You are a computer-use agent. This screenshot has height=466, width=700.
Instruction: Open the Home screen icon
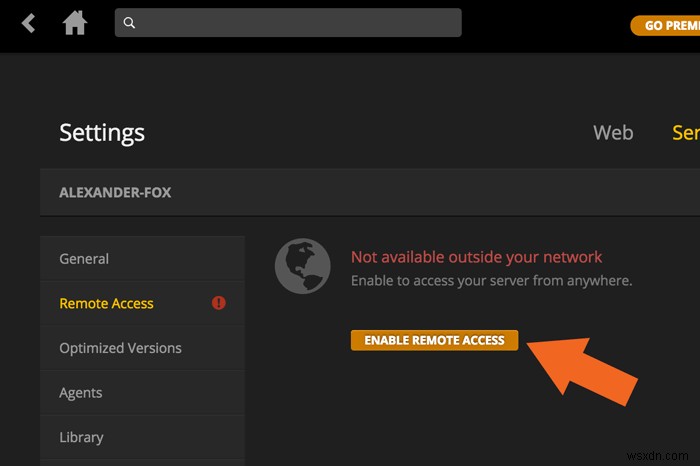75,23
